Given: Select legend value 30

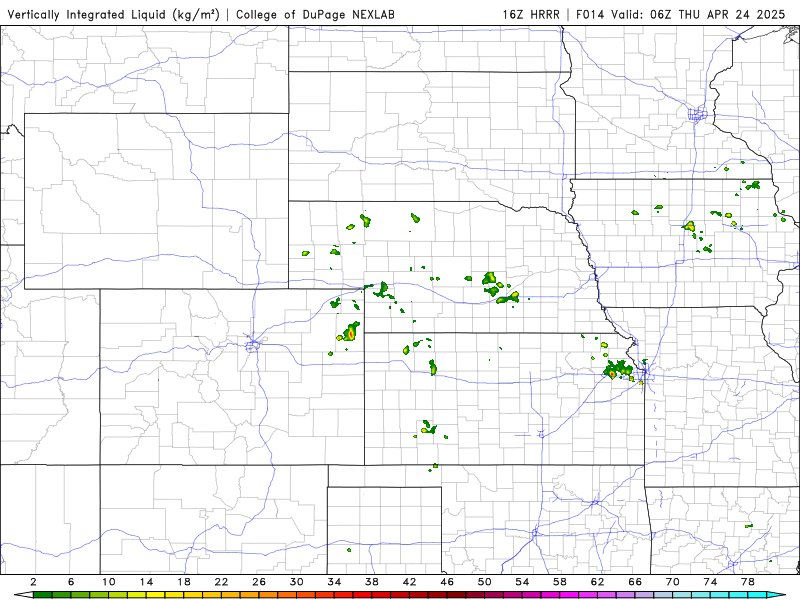Looking at the screenshot, I should pyautogui.click(x=297, y=582).
